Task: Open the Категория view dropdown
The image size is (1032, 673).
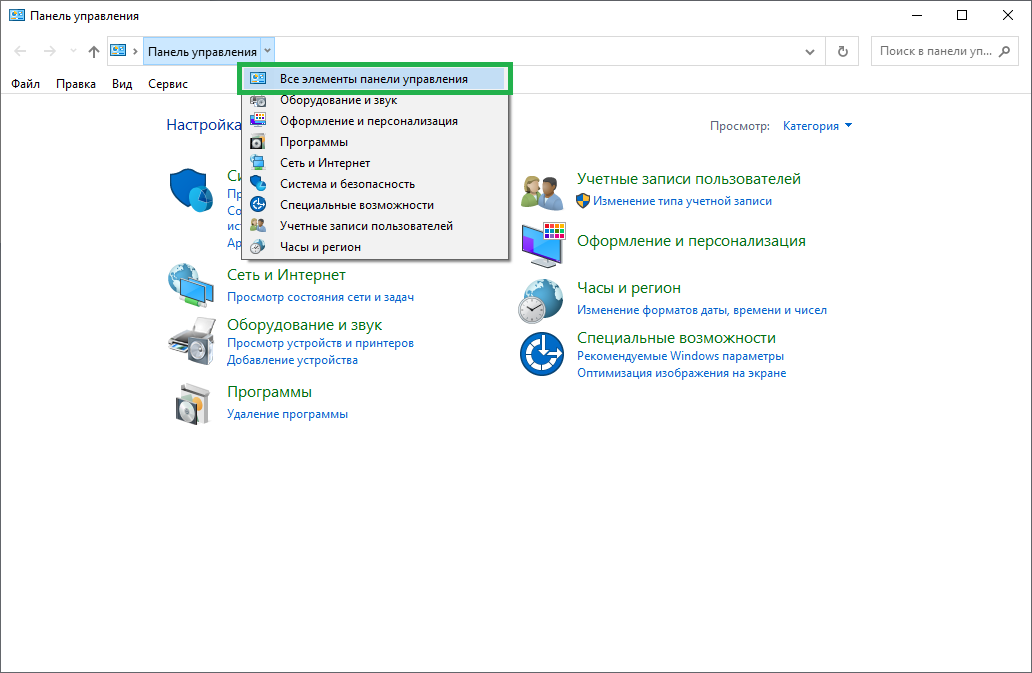Action: point(817,126)
